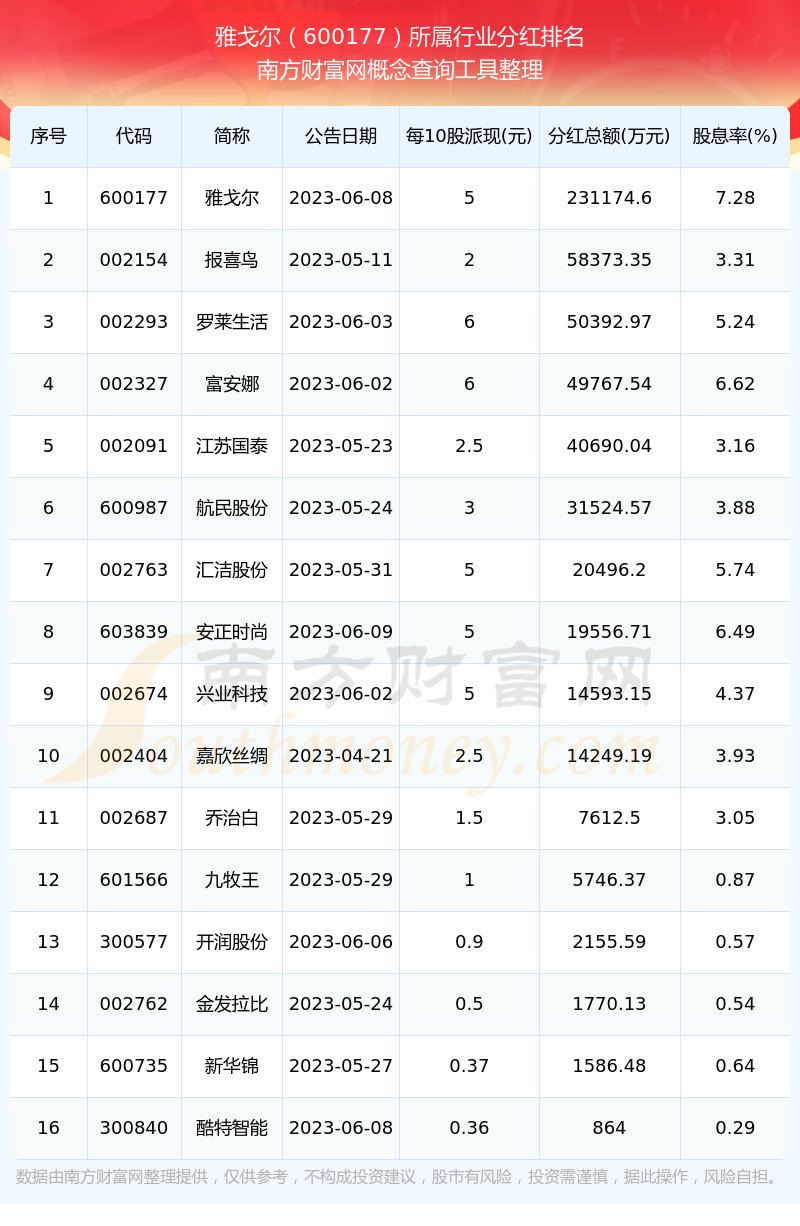
Task: Click the 序号 column header
Action: click(x=48, y=136)
